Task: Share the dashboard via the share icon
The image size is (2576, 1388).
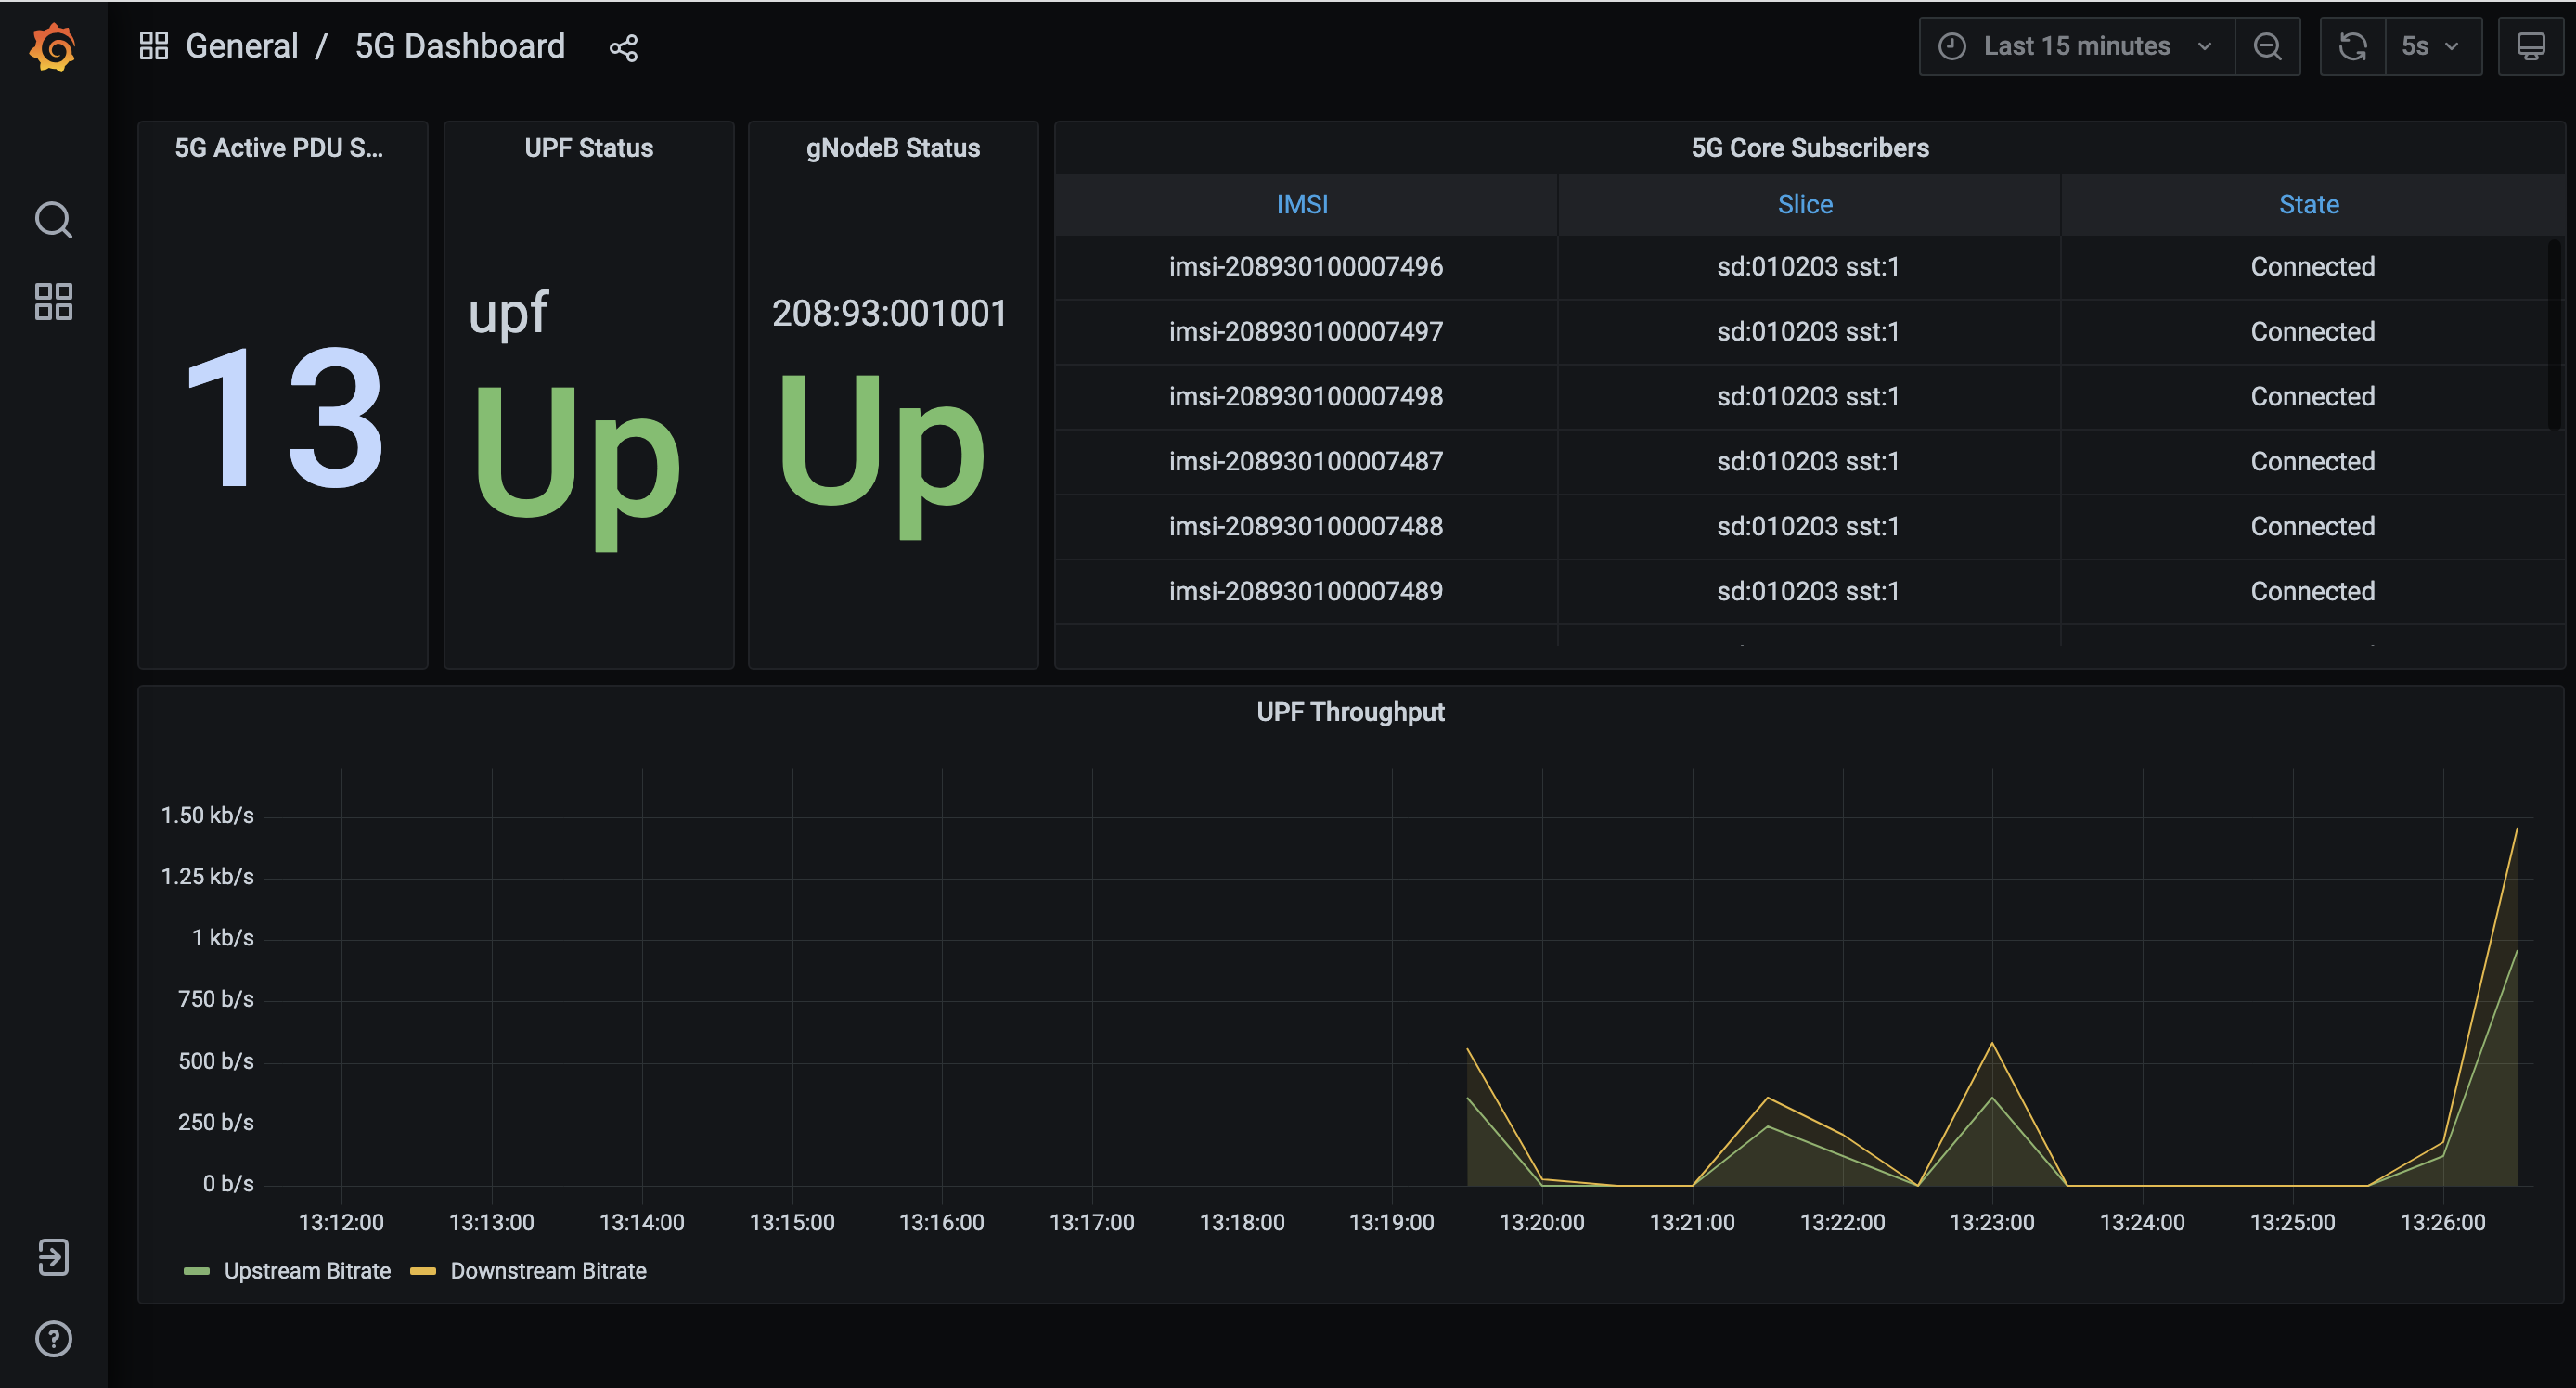Action: [x=623, y=47]
